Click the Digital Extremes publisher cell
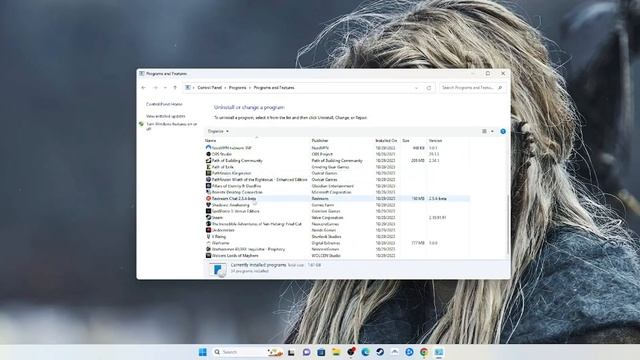This screenshot has width=640, height=360. click(x=326, y=243)
